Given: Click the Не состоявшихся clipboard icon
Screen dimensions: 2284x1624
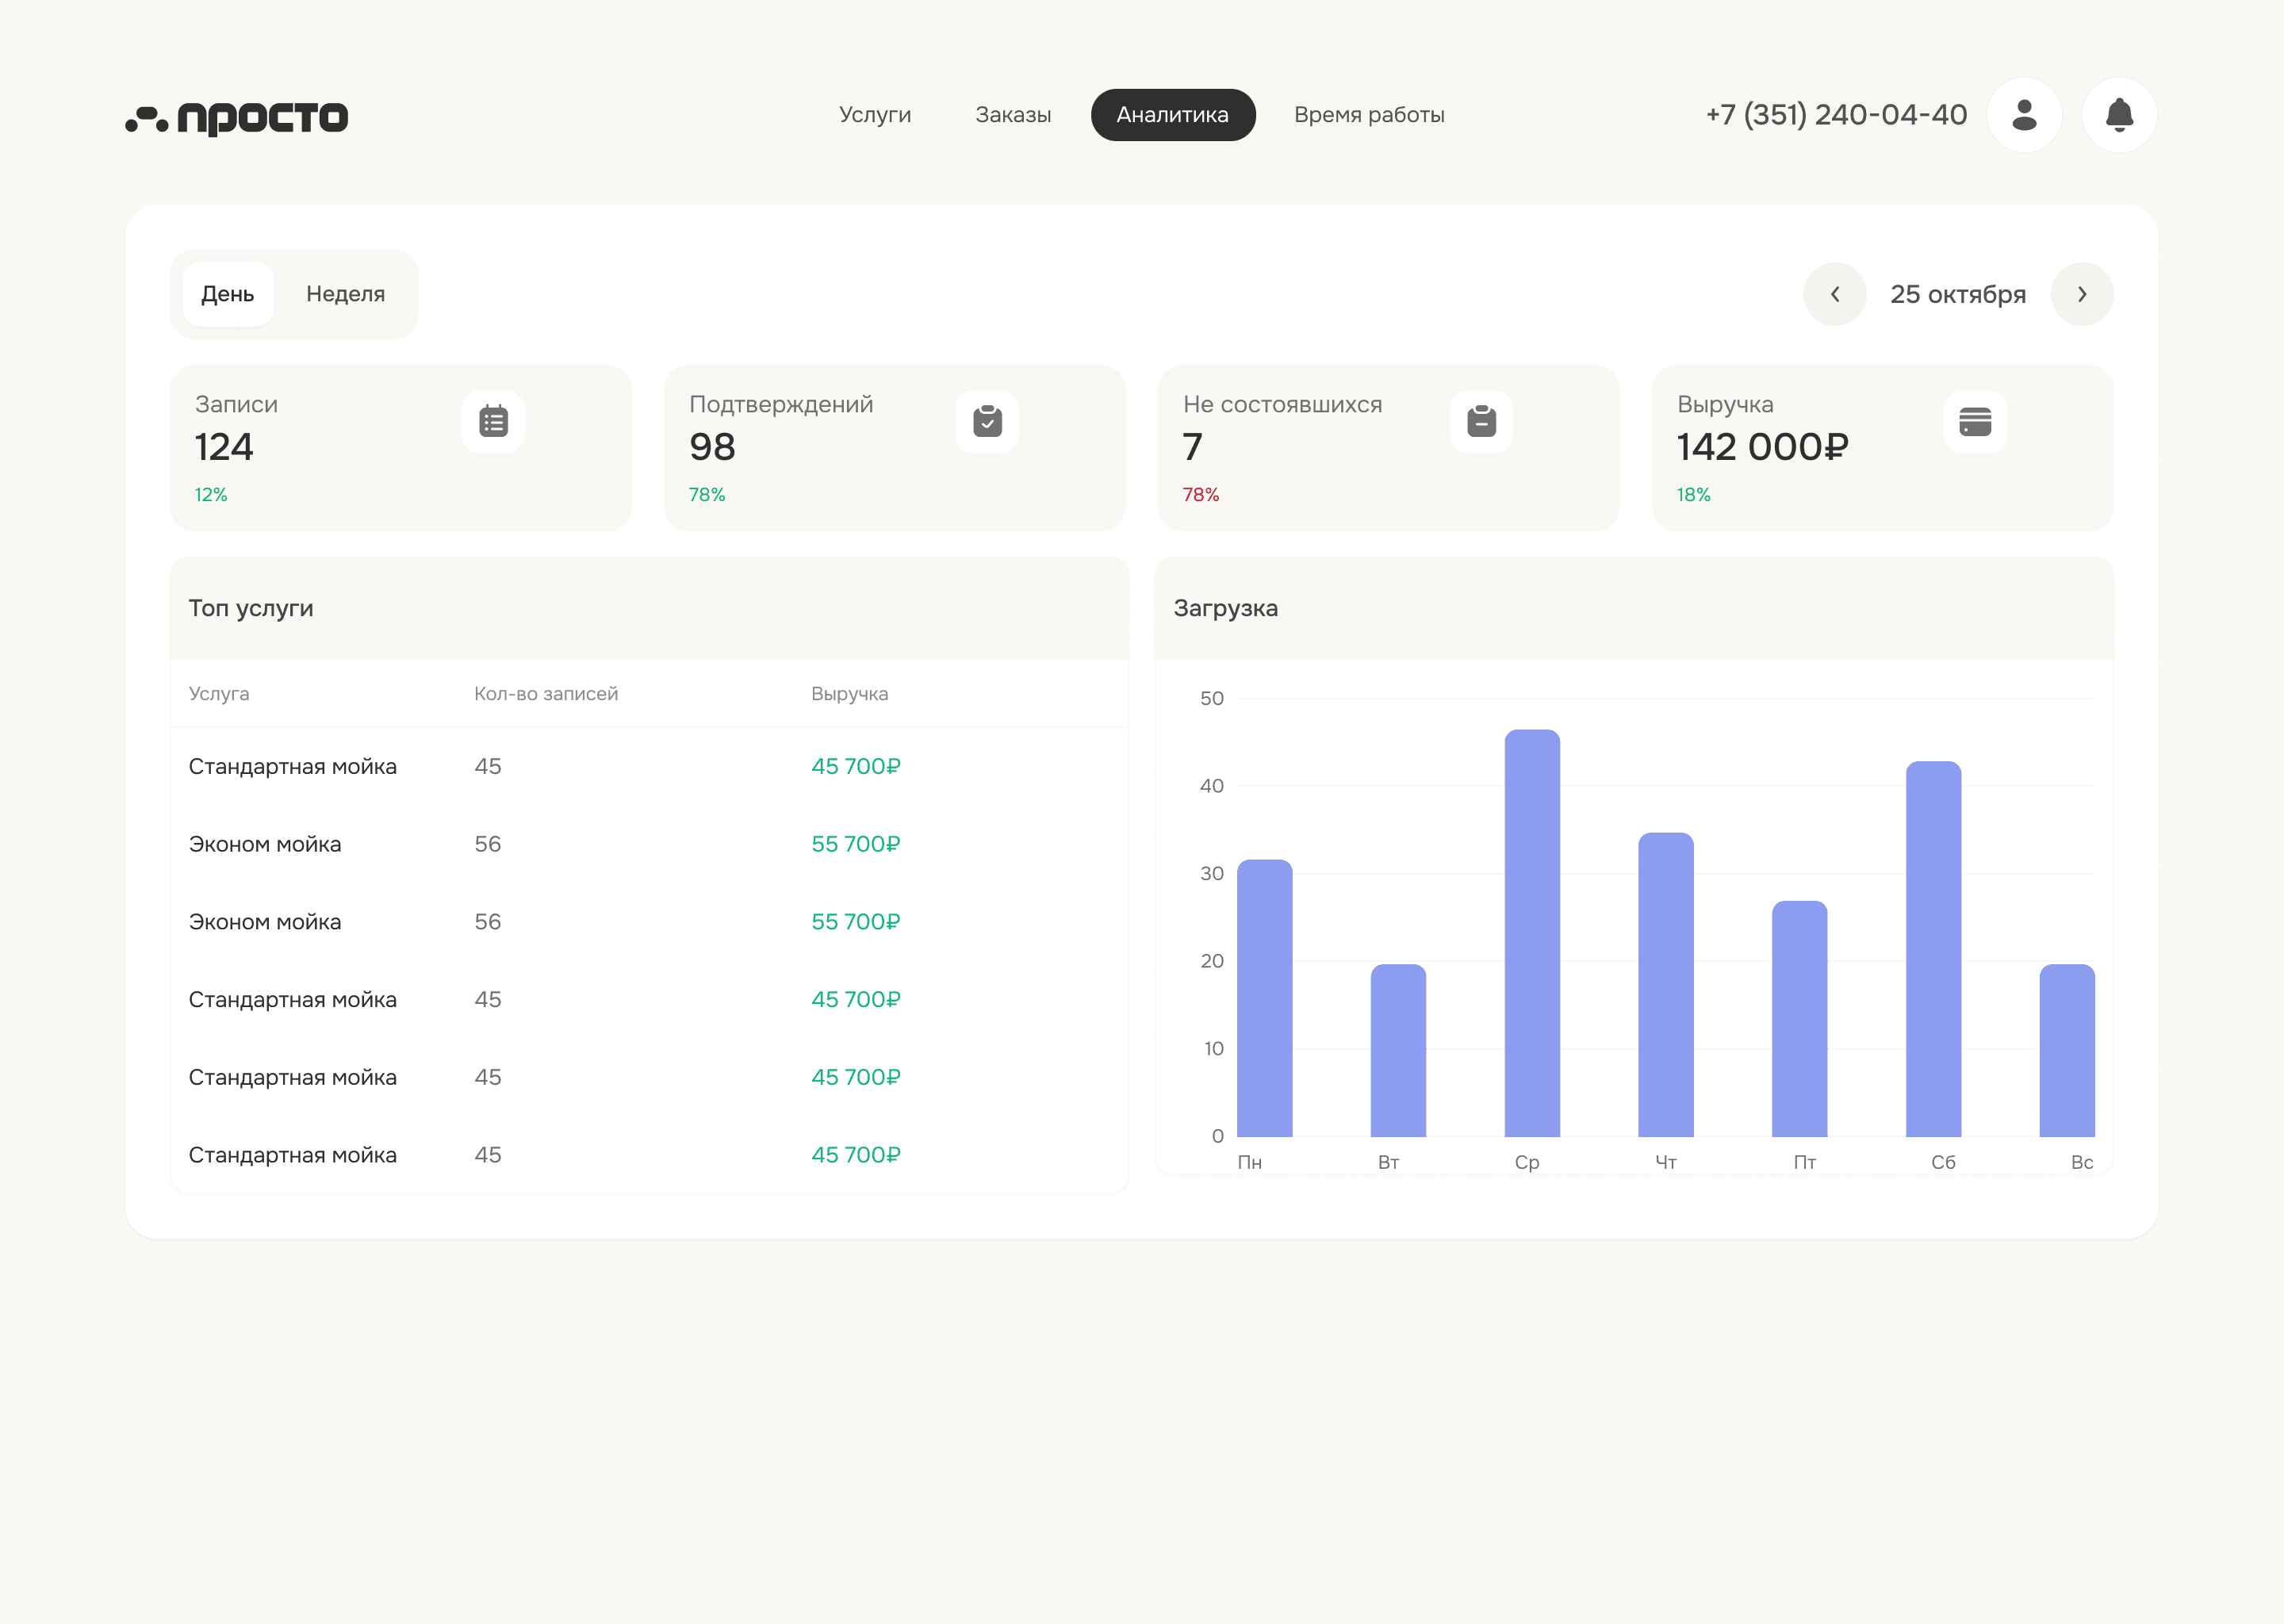Looking at the screenshot, I should point(1481,422).
